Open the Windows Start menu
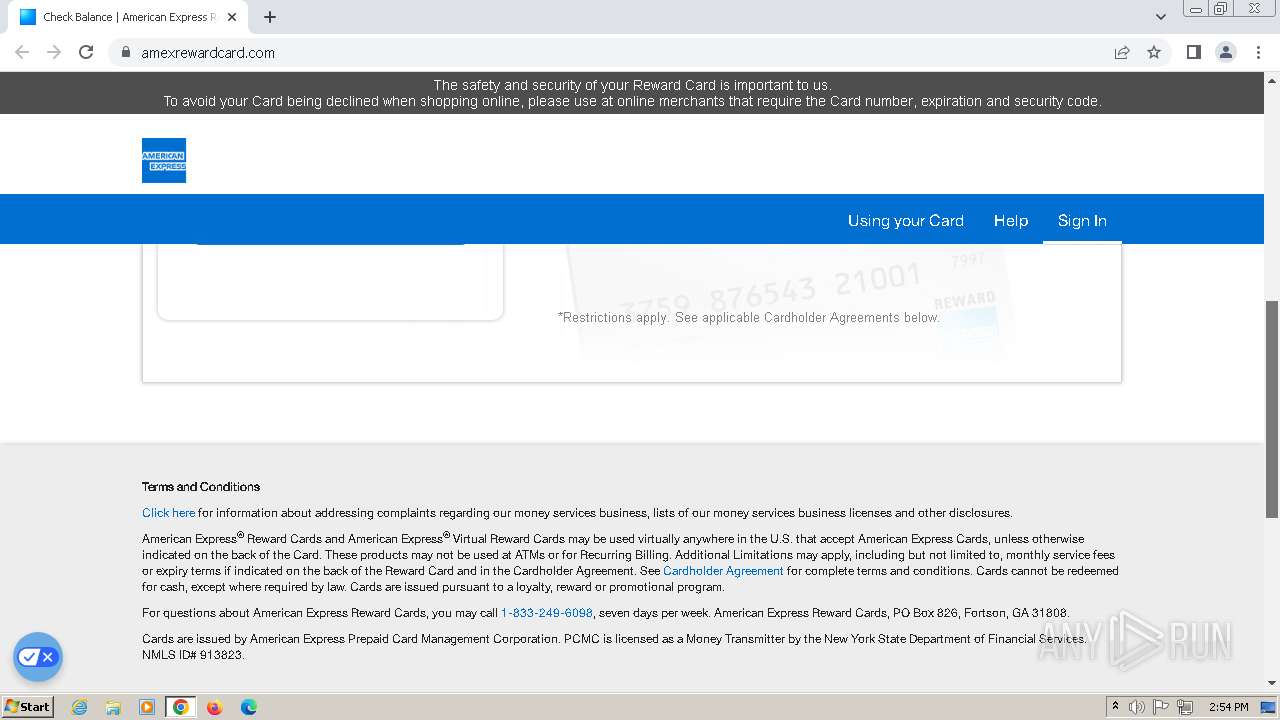Image resolution: width=1280 pixels, height=720 pixels. point(27,706)
